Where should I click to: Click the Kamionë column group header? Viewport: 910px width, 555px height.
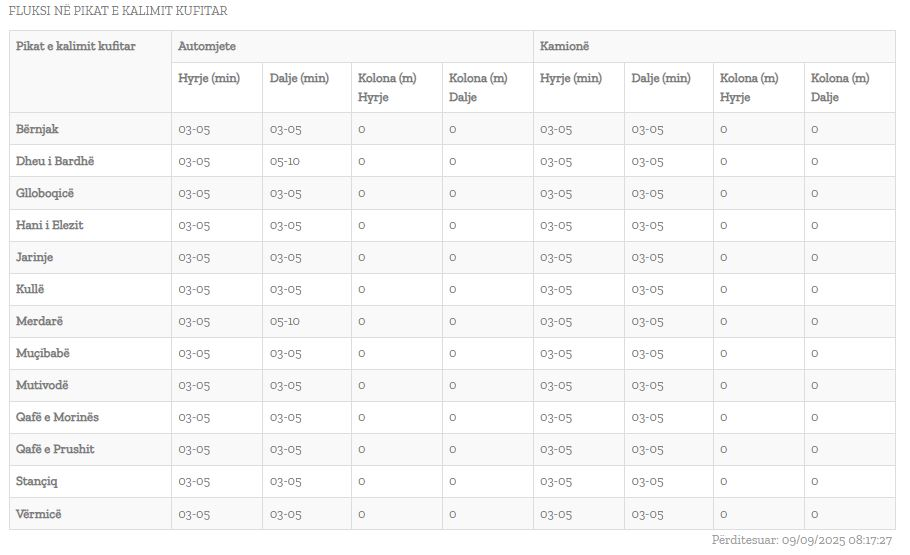pyautogui.click(x=565, y=46)
